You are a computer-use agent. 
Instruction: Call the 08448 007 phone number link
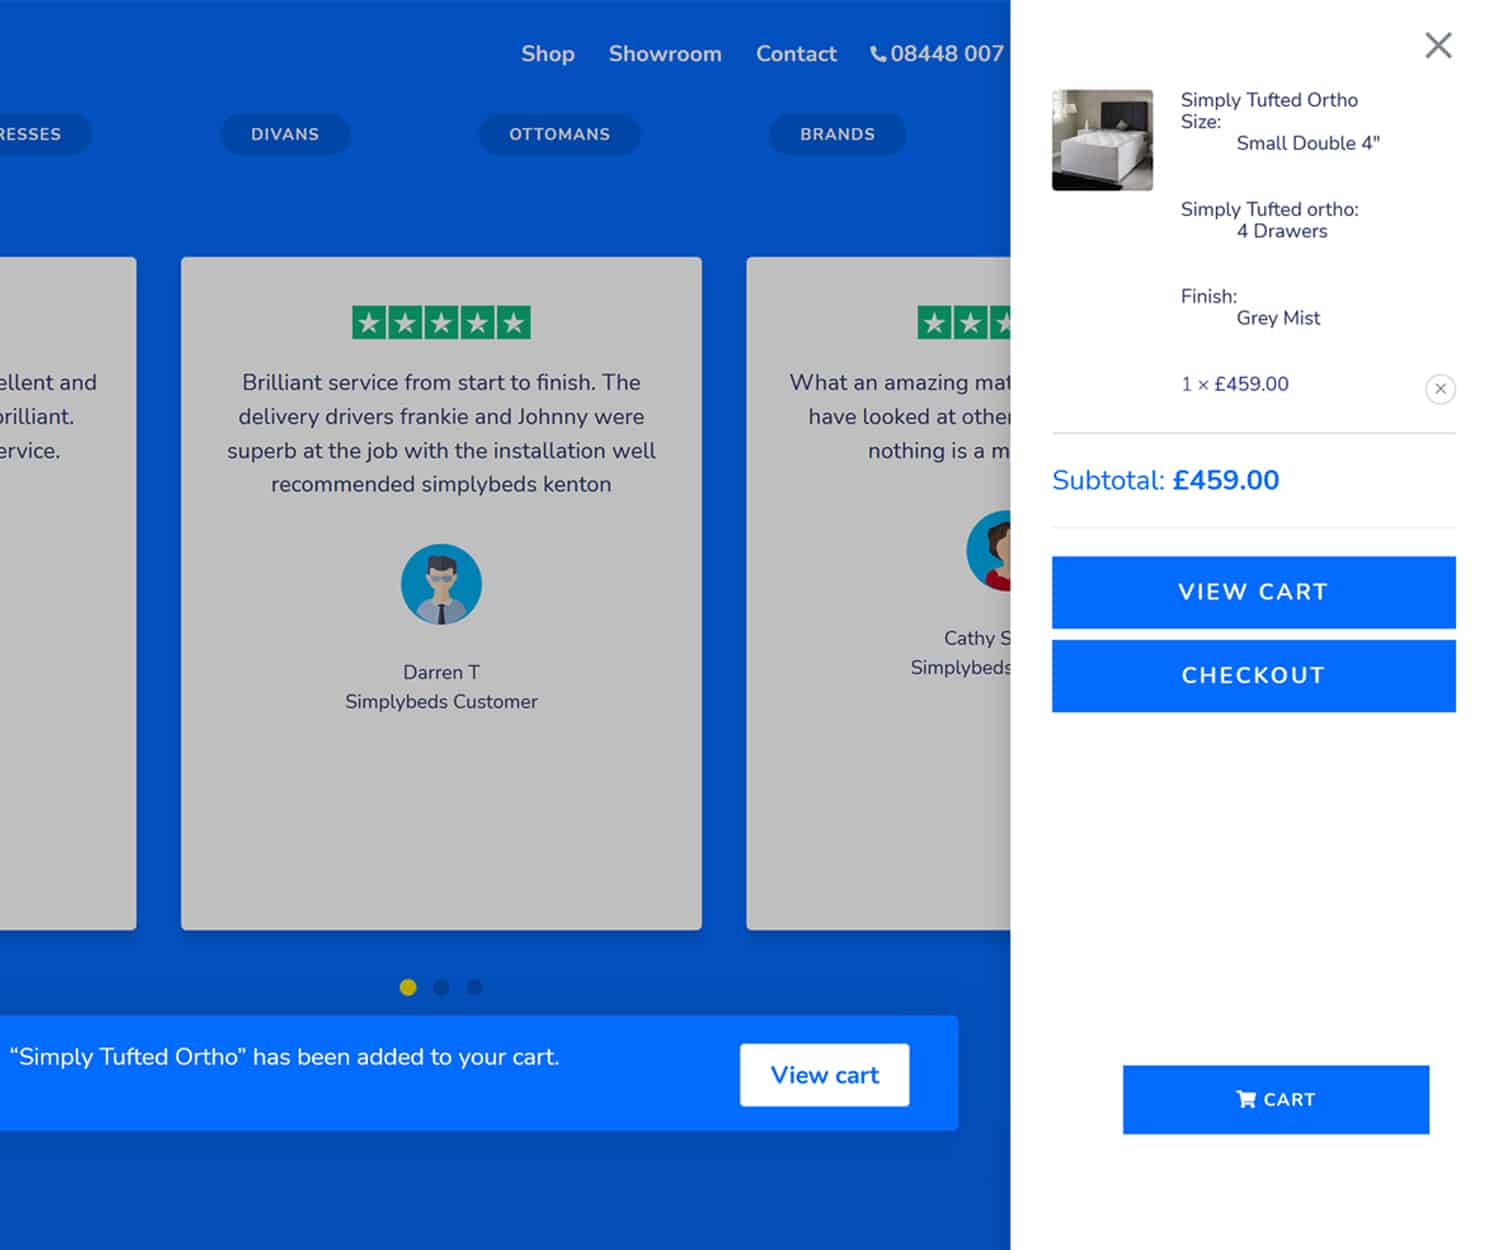pyautogui.click(x=938, y=54)
